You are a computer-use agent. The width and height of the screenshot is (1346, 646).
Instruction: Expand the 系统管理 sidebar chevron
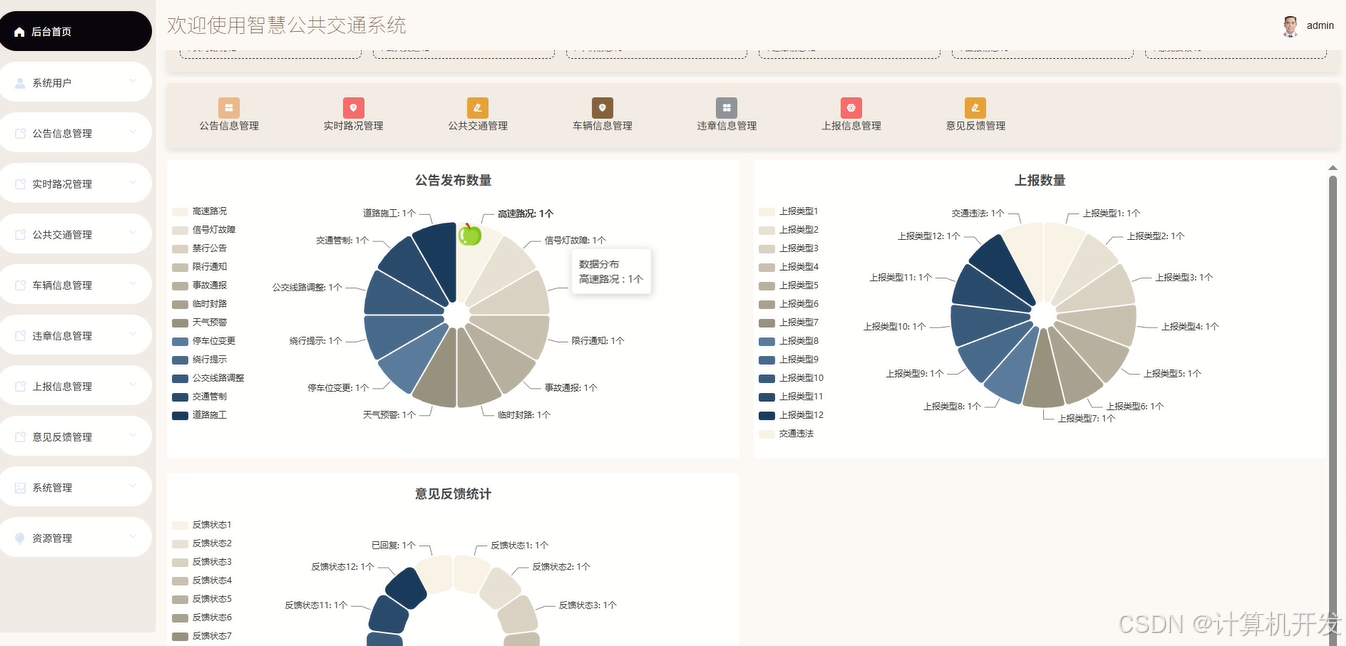[x=133, y=484]
